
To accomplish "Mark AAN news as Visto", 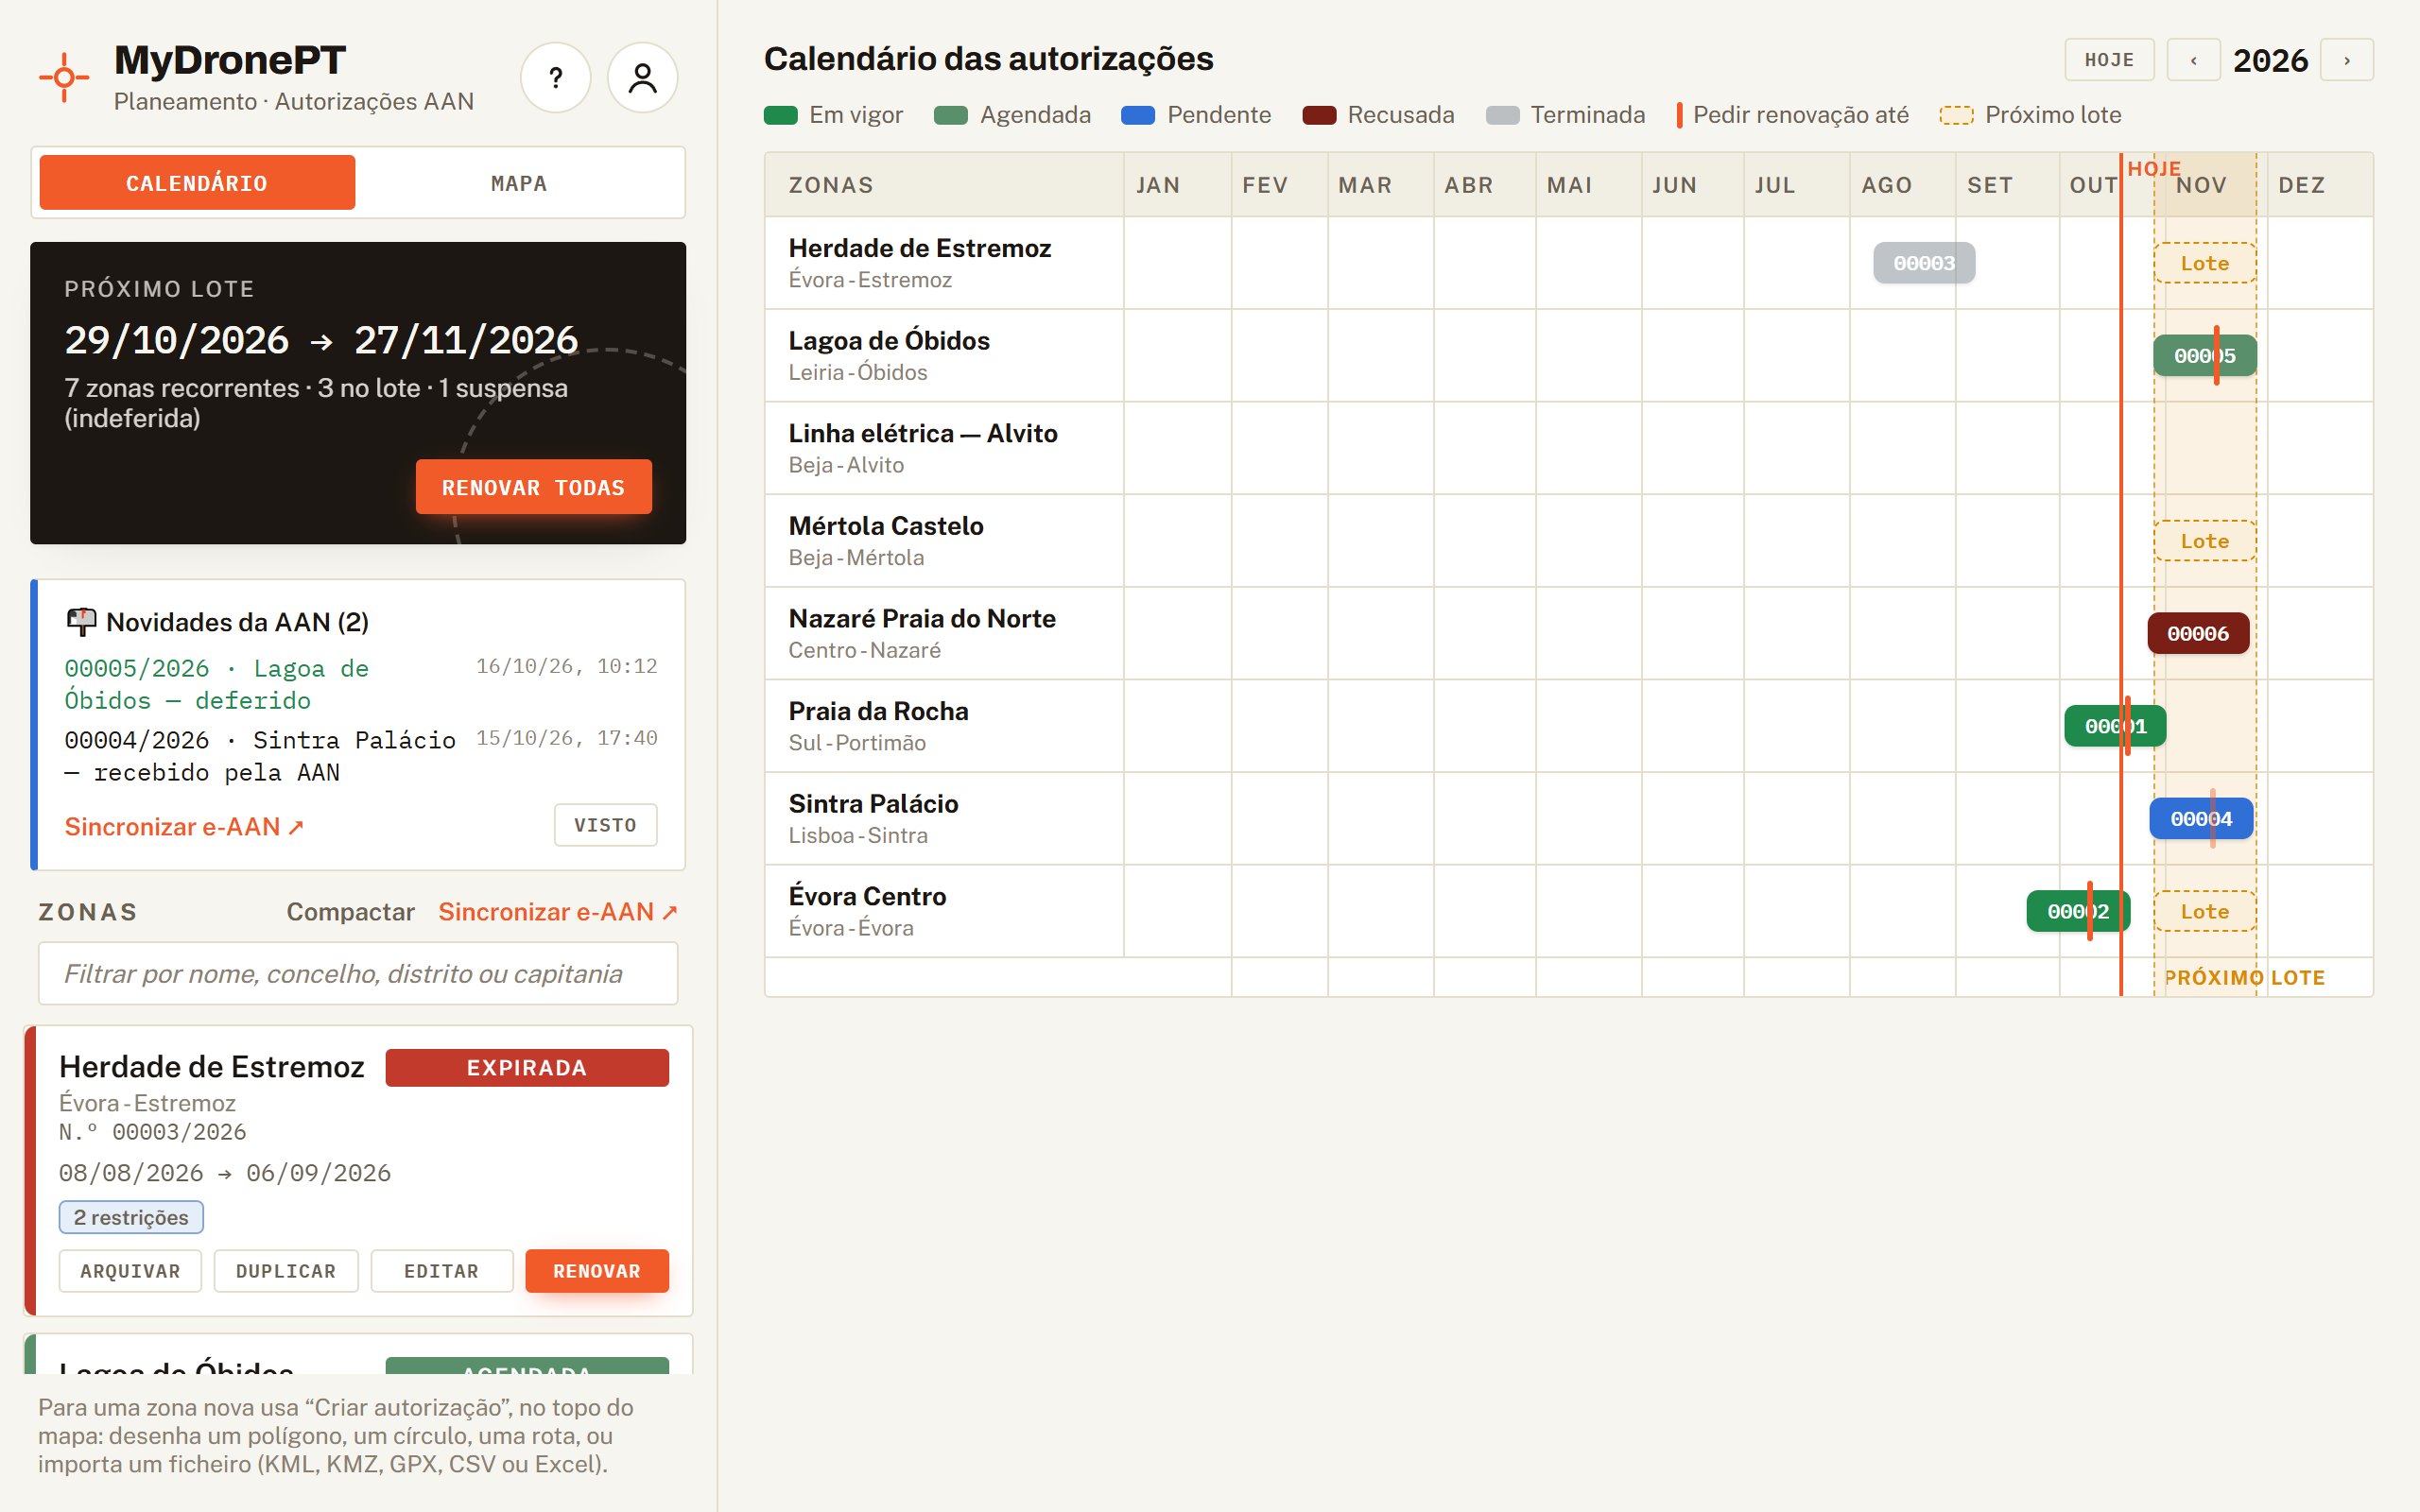I will pos(605,825).
